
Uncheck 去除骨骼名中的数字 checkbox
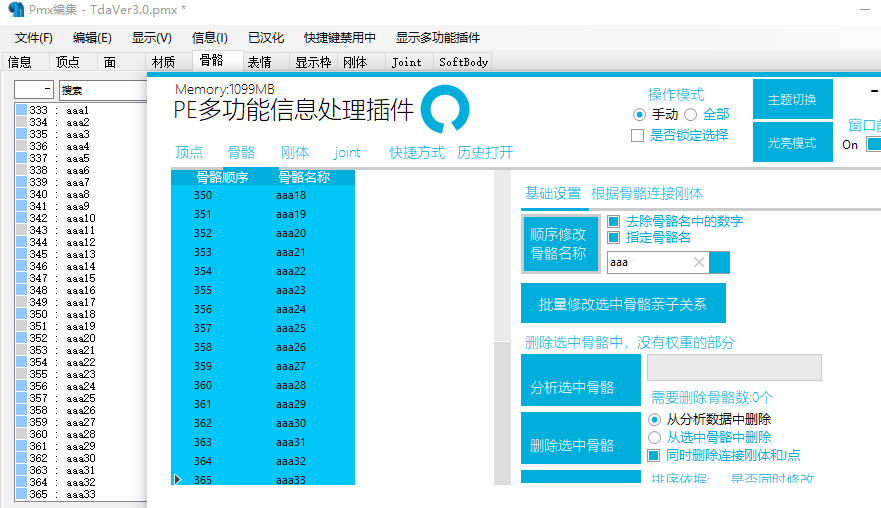[x=614, y=221]
